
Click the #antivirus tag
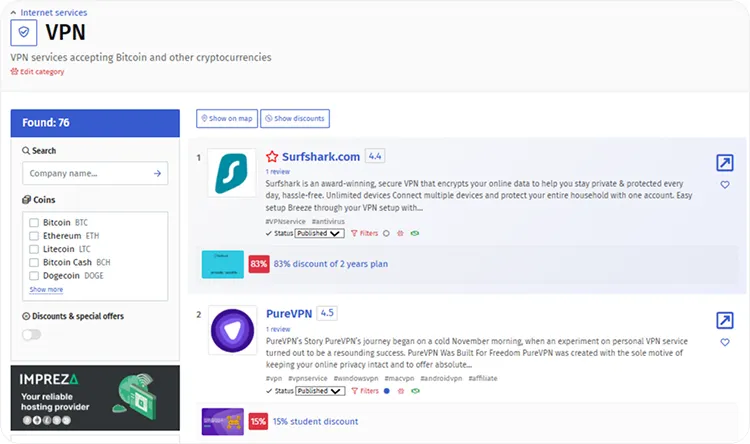point(328,222)
